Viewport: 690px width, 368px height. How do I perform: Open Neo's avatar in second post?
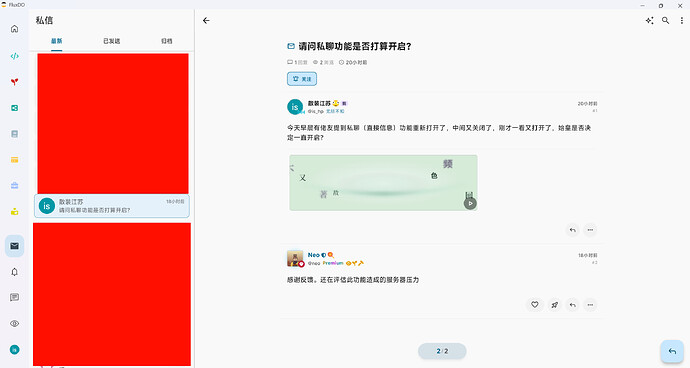(x=295, y=259)
